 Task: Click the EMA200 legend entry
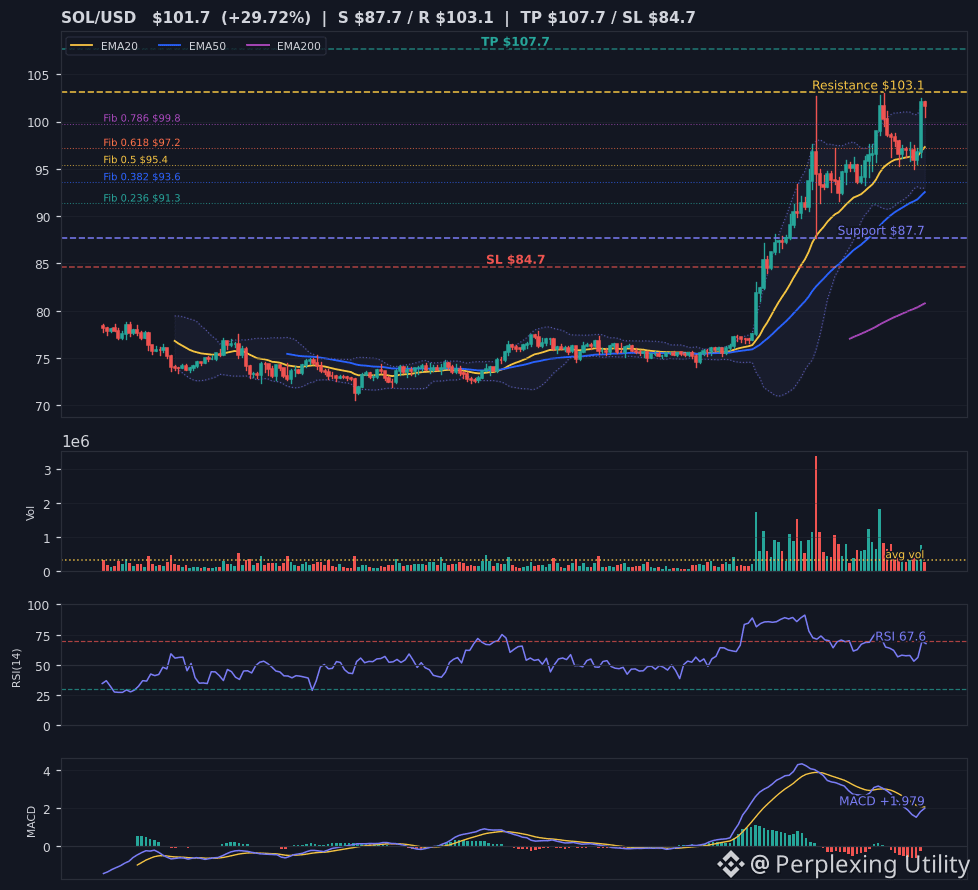(x=283, y=46)
